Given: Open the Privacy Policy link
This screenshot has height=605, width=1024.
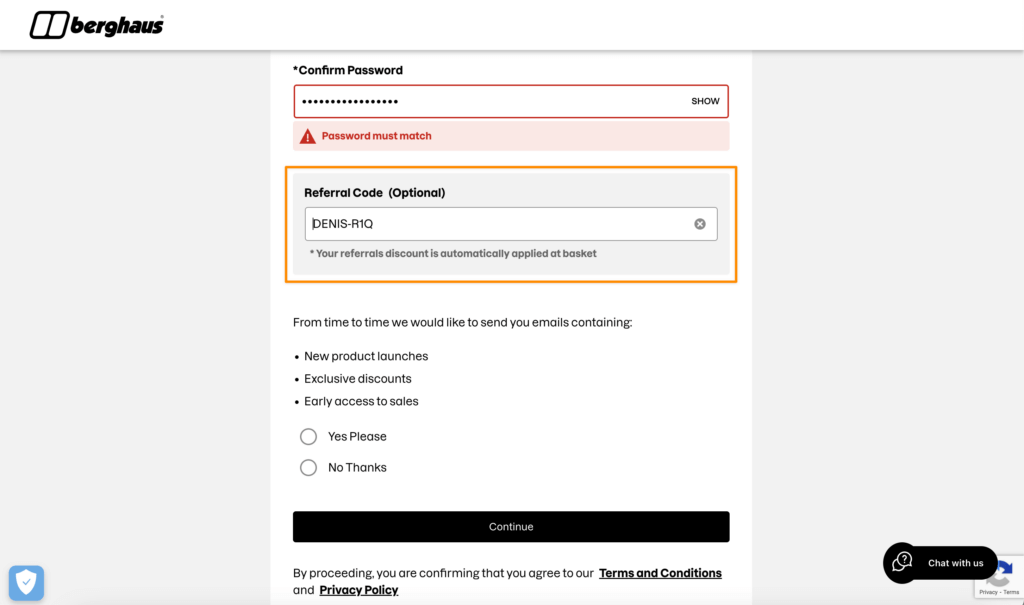Looking at the screenshot, I should 359,590.
